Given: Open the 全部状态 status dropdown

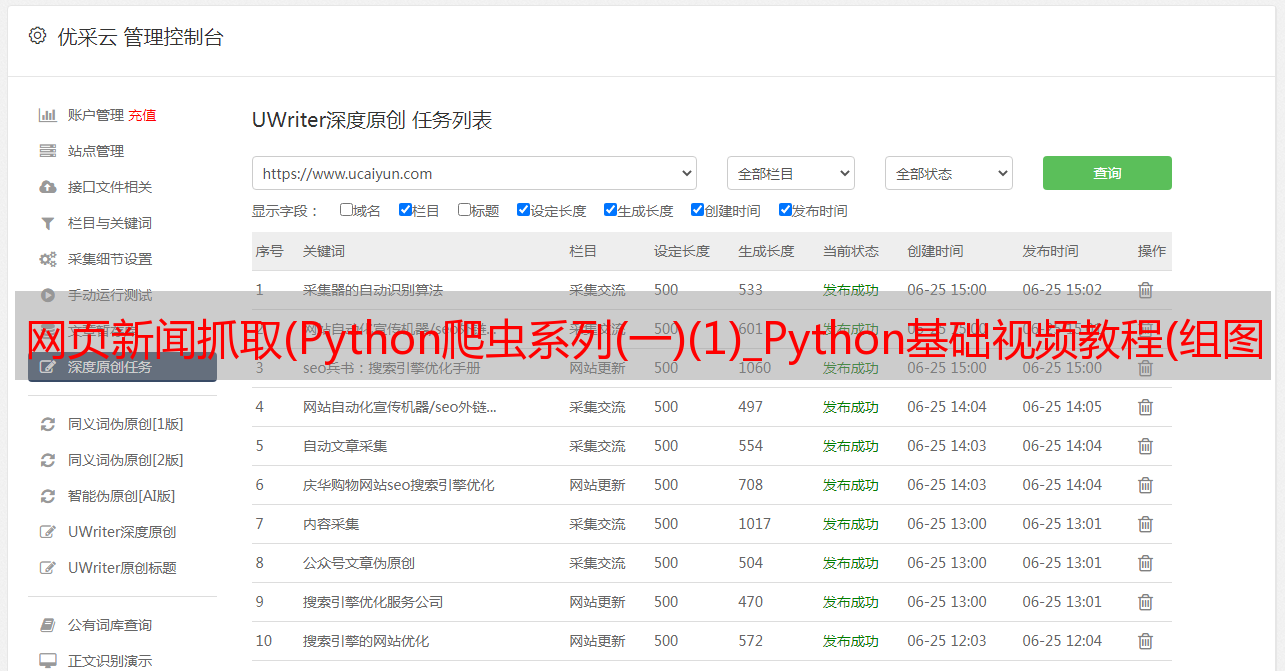Looking at the screenshot, I should pyautogui.click(x=948, y=173).
